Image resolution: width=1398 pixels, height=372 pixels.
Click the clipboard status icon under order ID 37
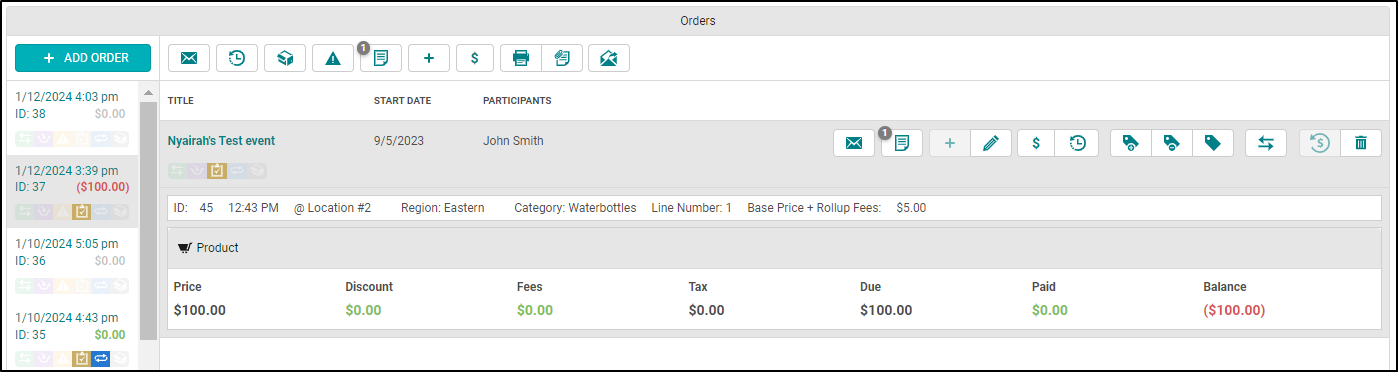[x=83, y=211]
